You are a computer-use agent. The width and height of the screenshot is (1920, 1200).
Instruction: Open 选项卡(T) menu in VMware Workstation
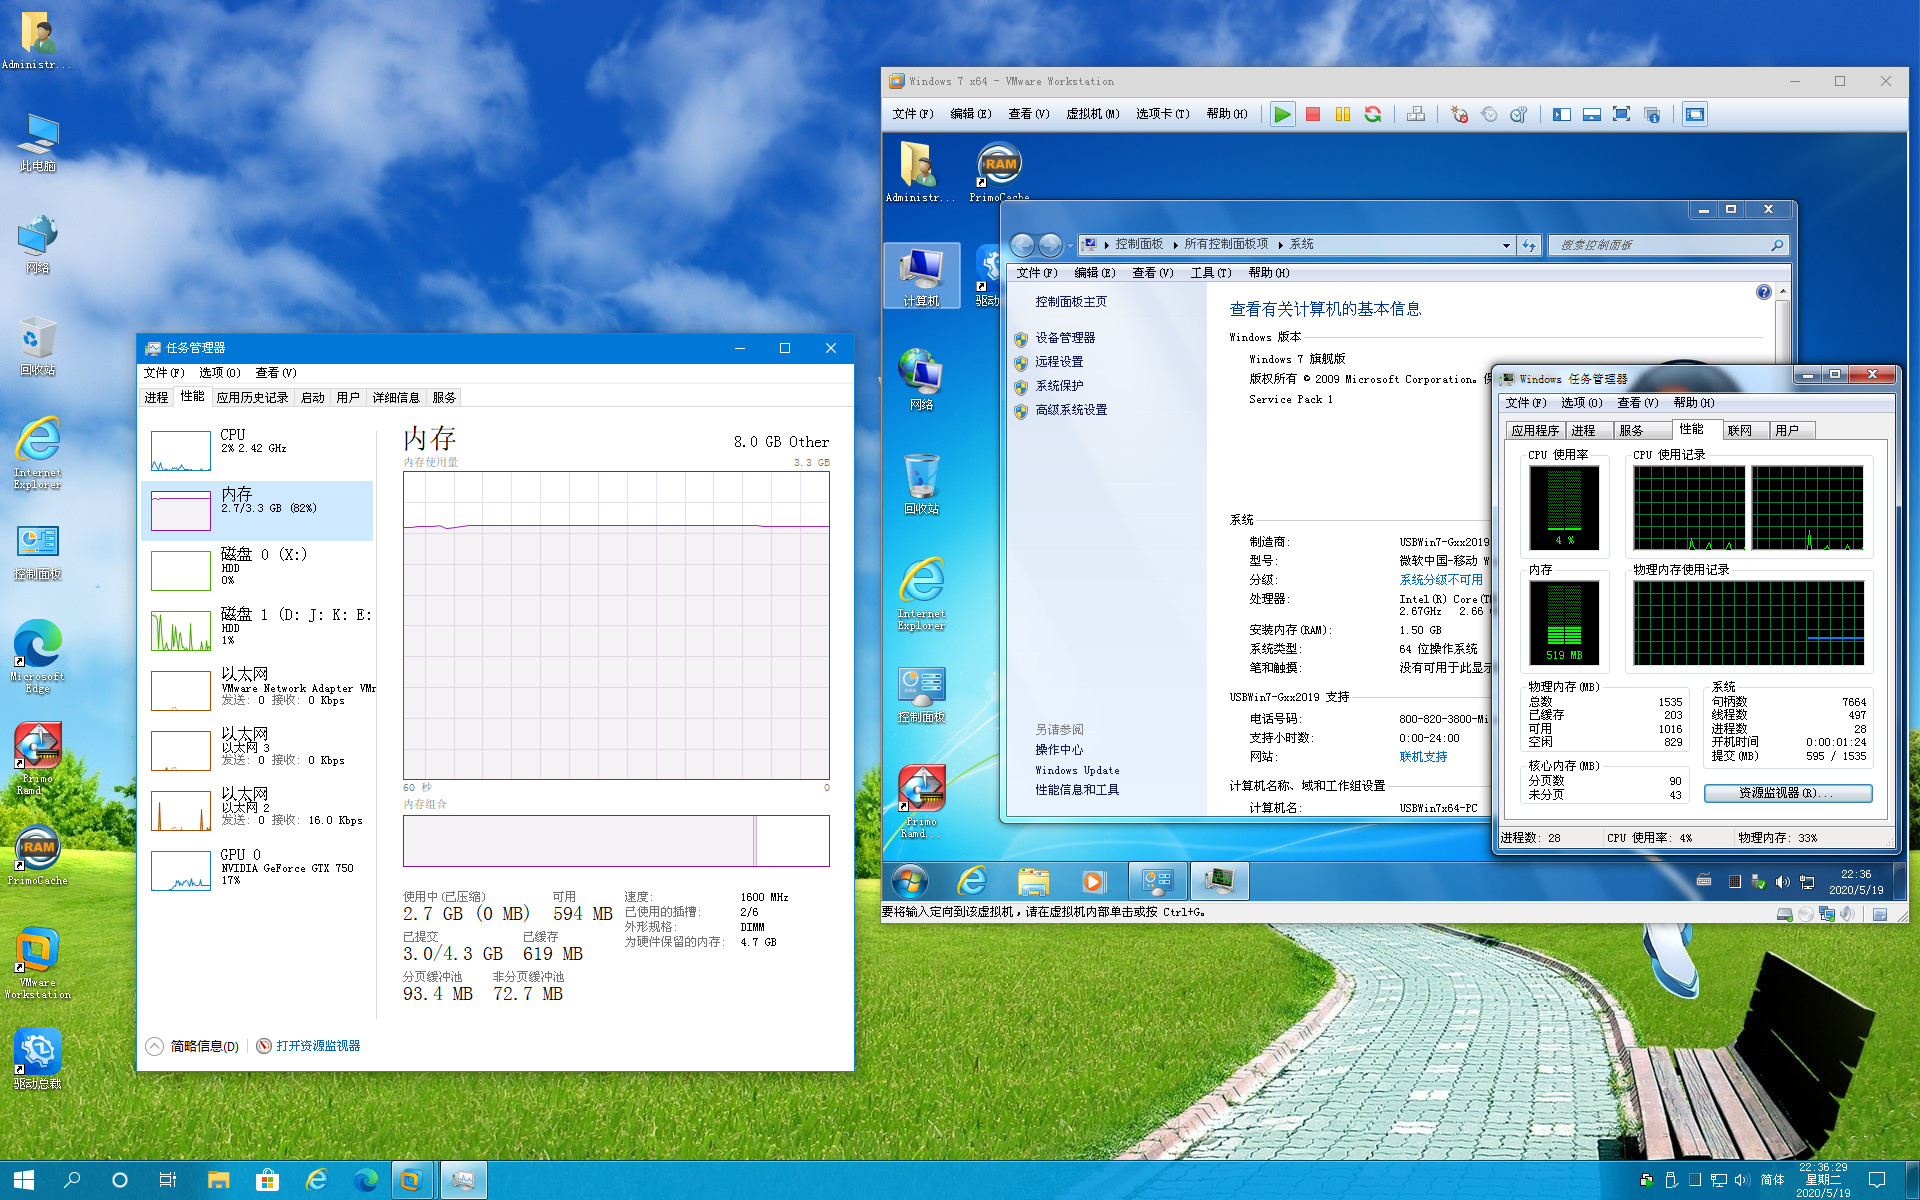coord(1162,114)
